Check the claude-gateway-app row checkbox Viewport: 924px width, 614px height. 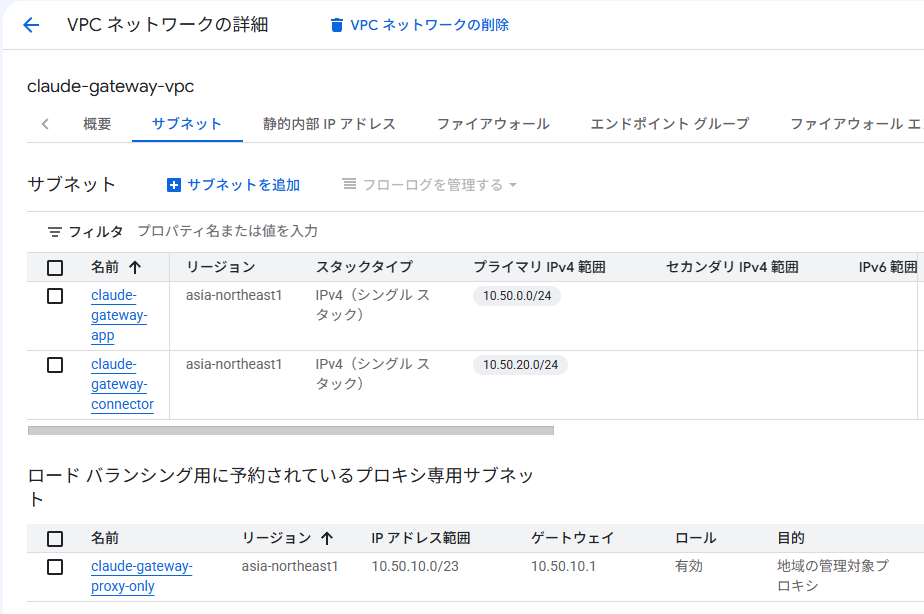[x=55, y=296]
